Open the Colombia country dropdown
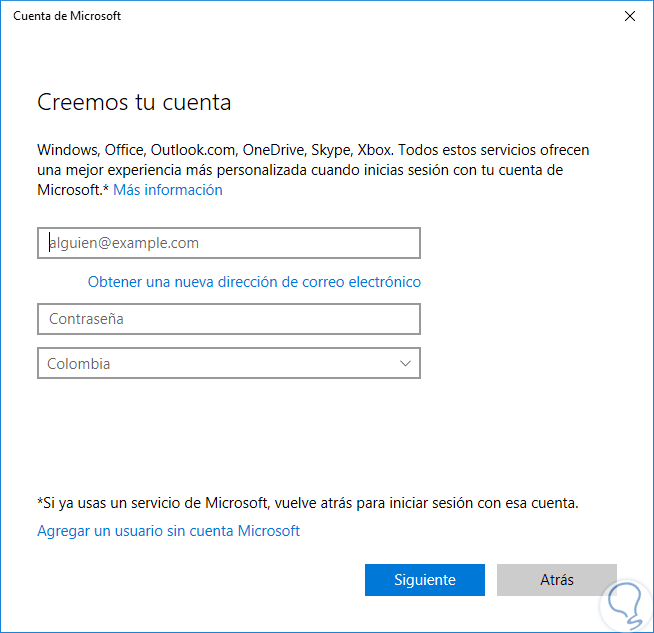Viewport: 654px width, 633px height. (x=229, y=364)
